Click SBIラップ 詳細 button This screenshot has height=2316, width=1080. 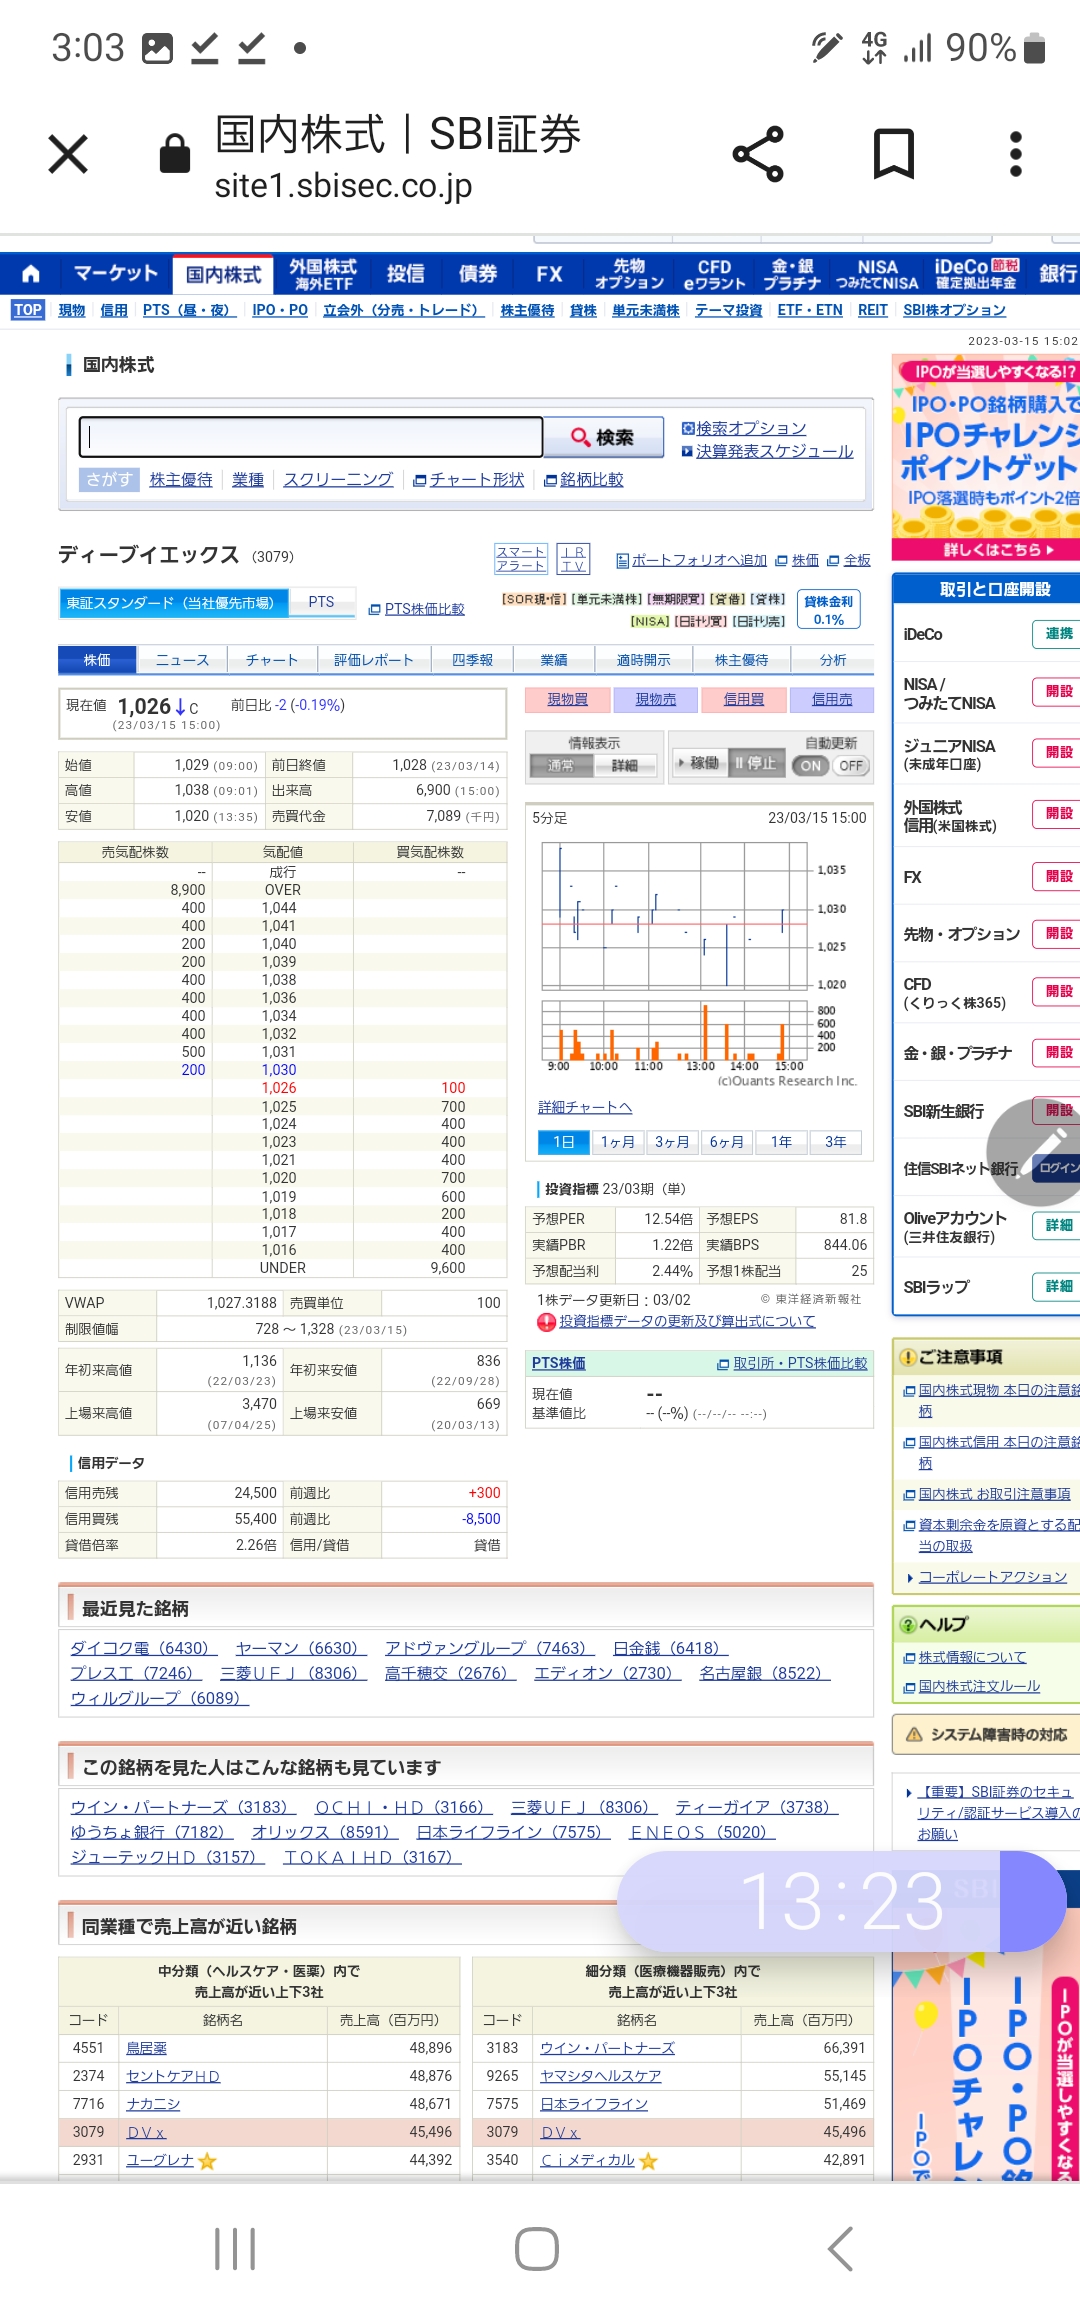(x=1057, y=1286)
